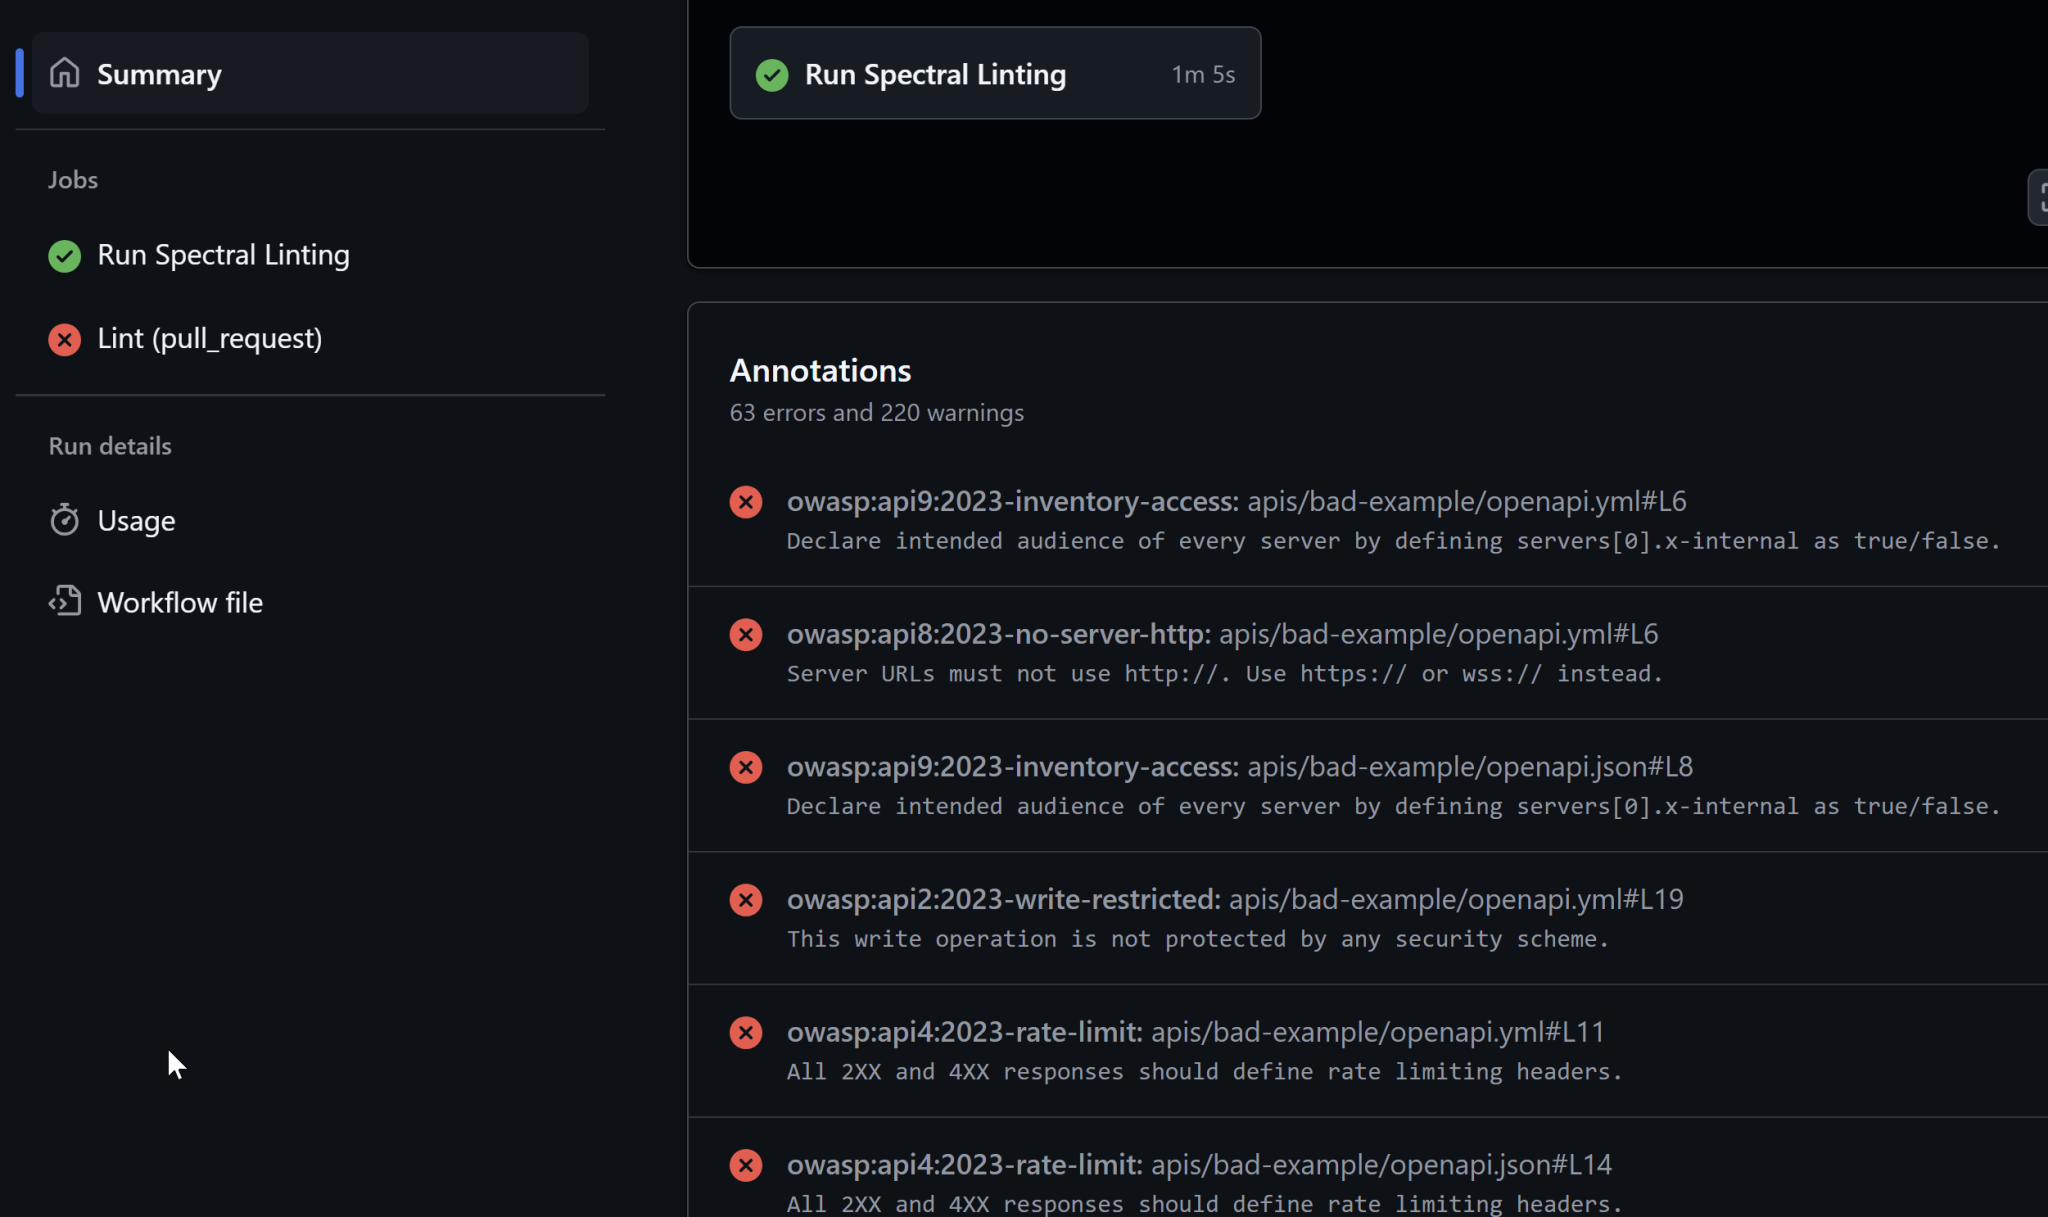Open the Run Spectral Linting job from Jobs list
The image size is (2048, 1217).
[x=222, y=256]
